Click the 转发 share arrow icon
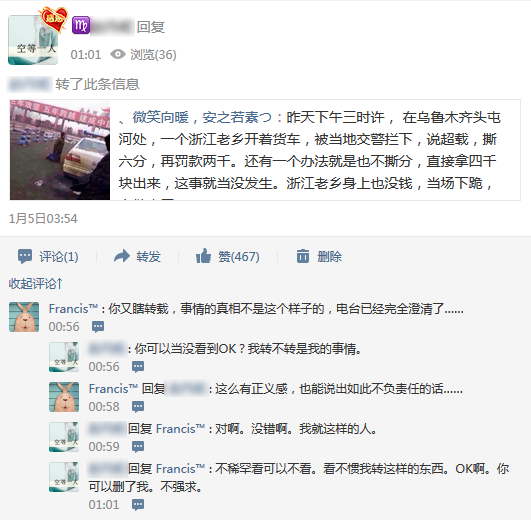 tap(122, 256)
